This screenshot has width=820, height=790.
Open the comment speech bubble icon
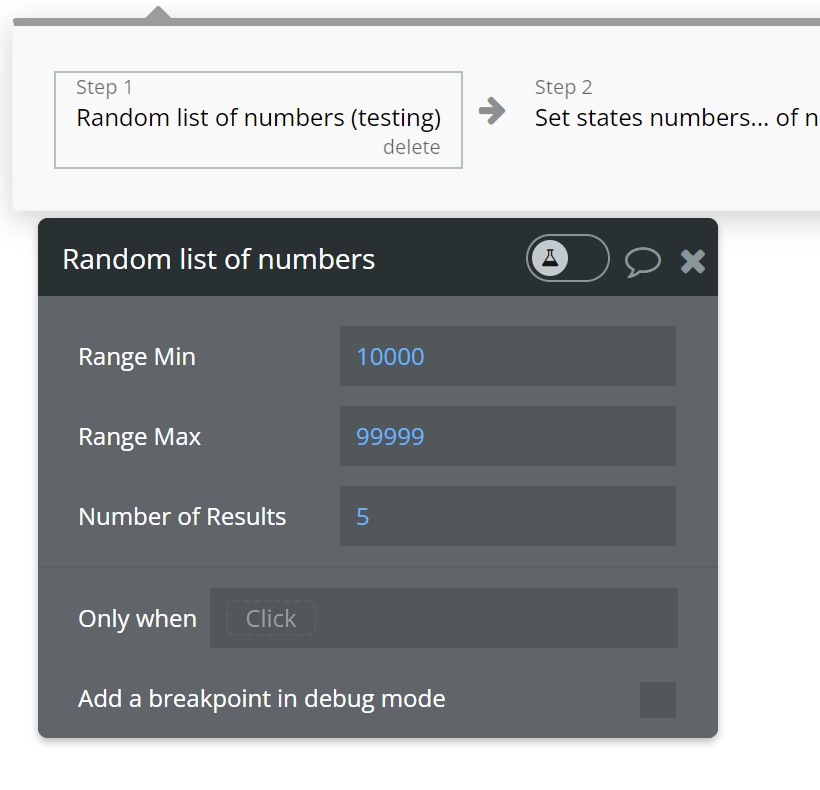pos(643,261)
